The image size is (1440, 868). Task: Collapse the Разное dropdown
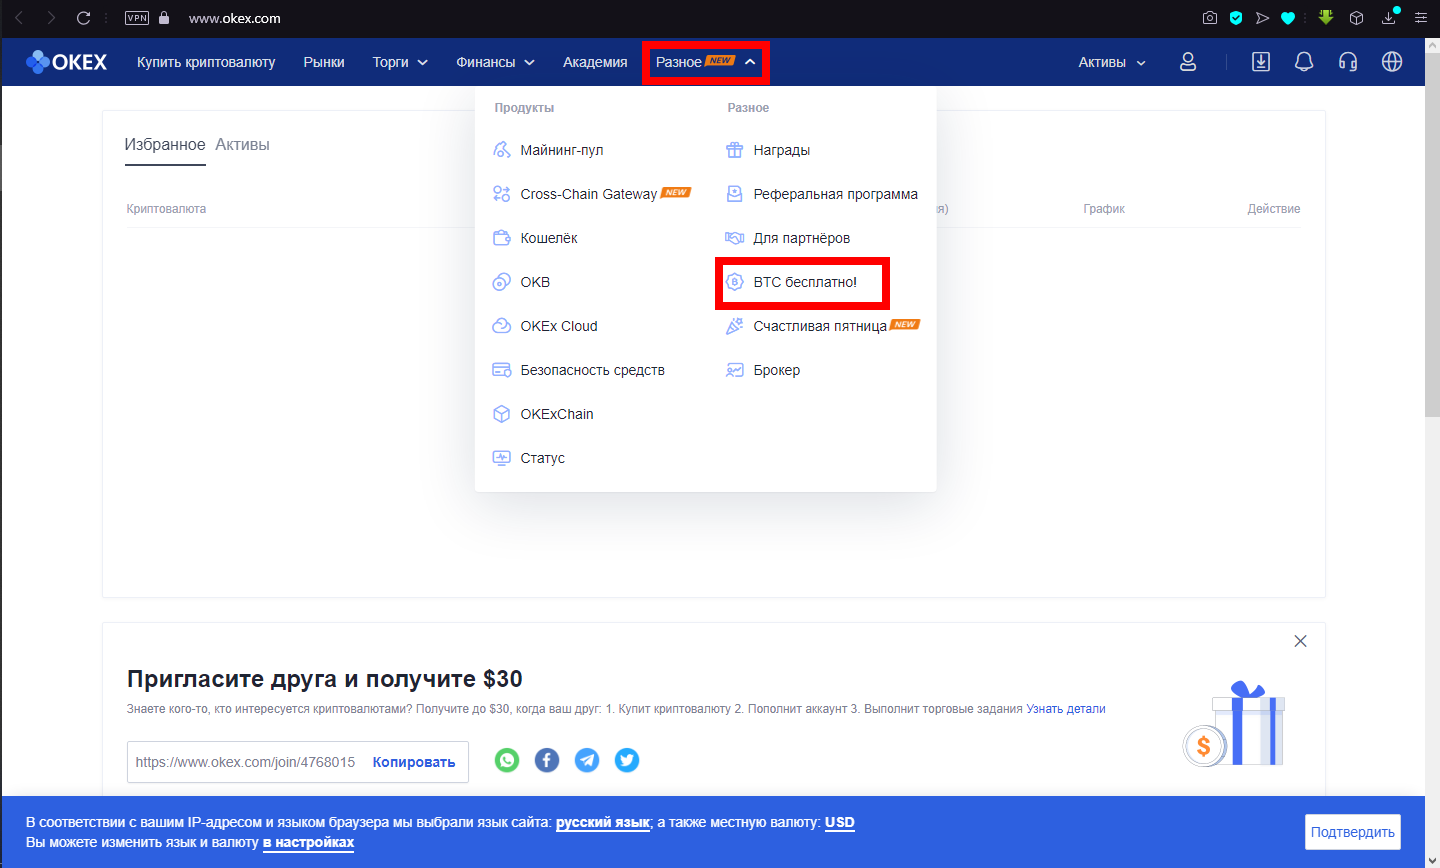705,62
